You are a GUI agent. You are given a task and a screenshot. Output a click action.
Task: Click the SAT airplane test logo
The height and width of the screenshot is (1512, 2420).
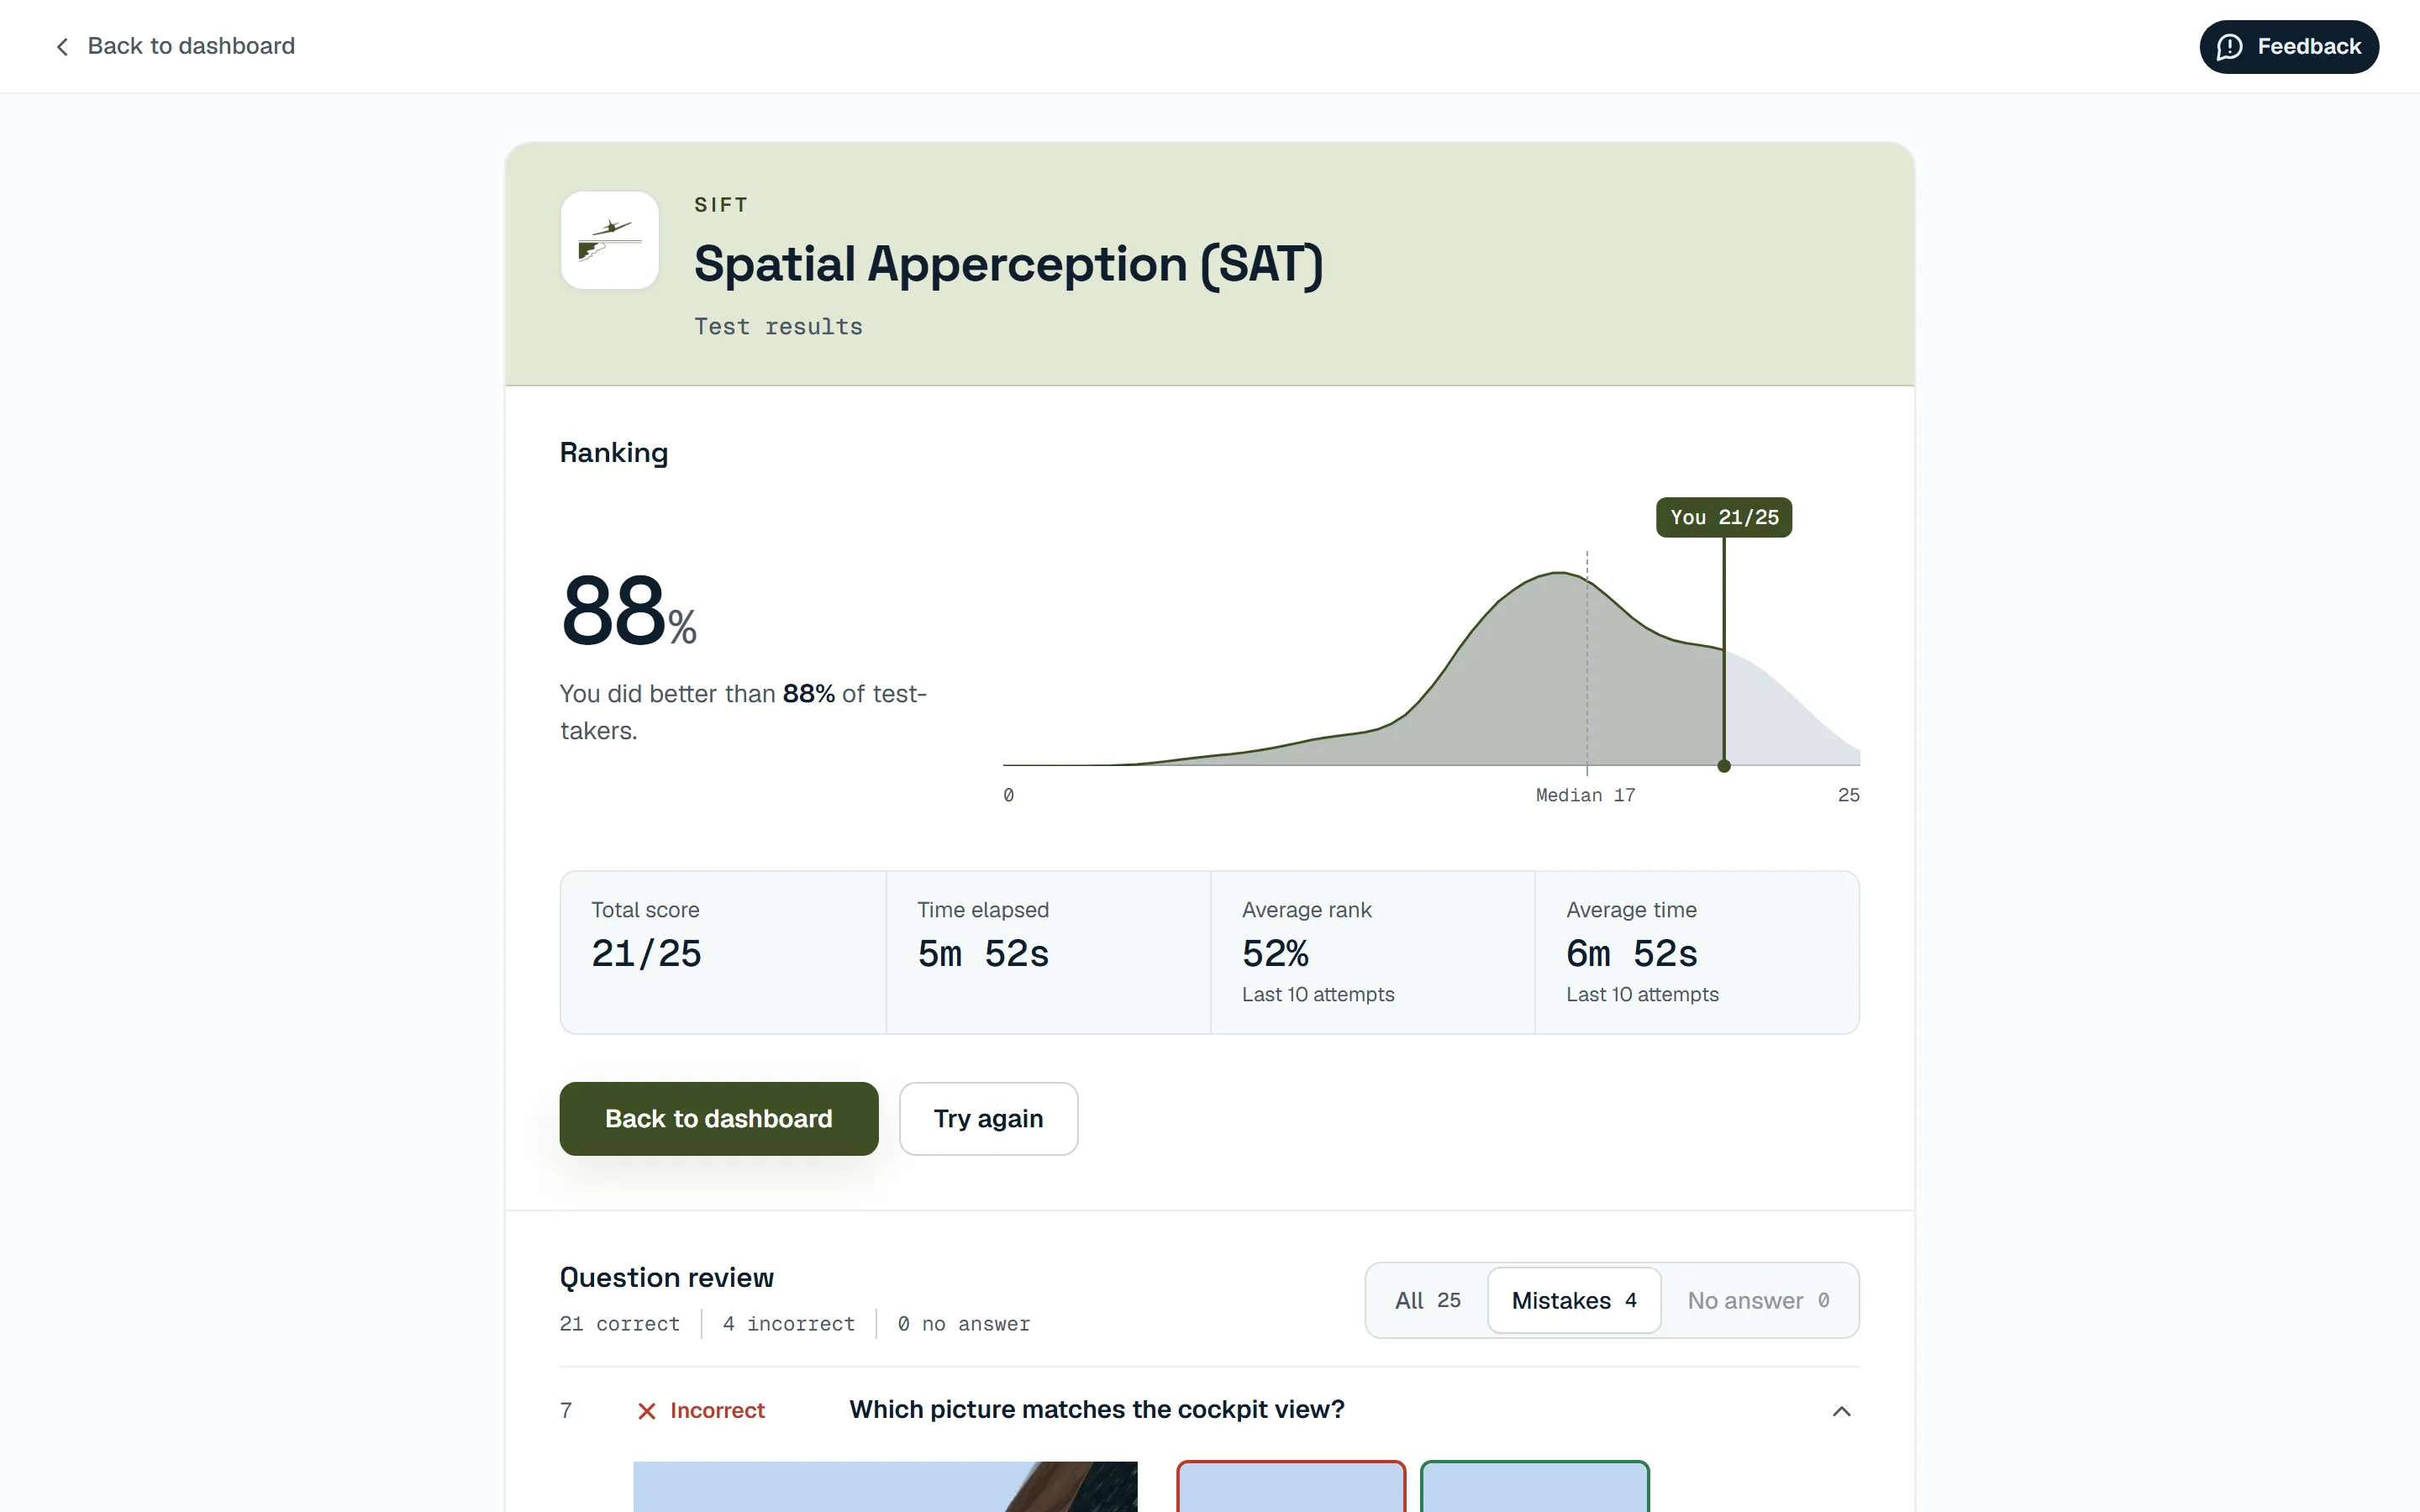point(610,240)
